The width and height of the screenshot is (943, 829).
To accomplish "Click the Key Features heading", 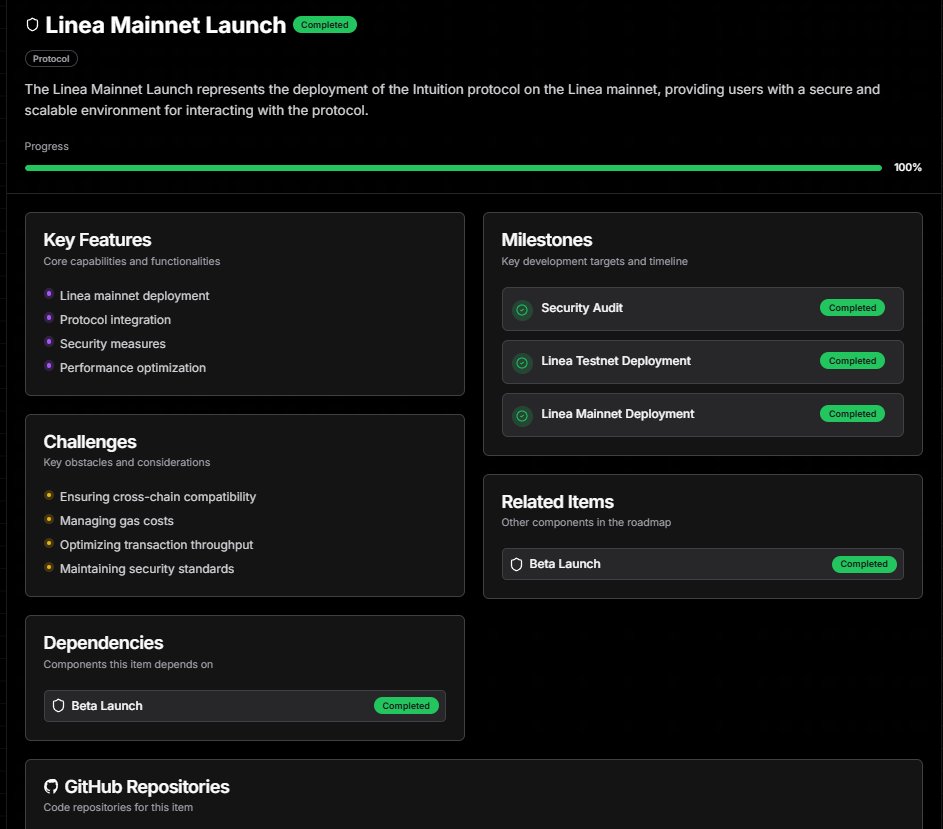I will pyautogui.click(x=97, y=239).
